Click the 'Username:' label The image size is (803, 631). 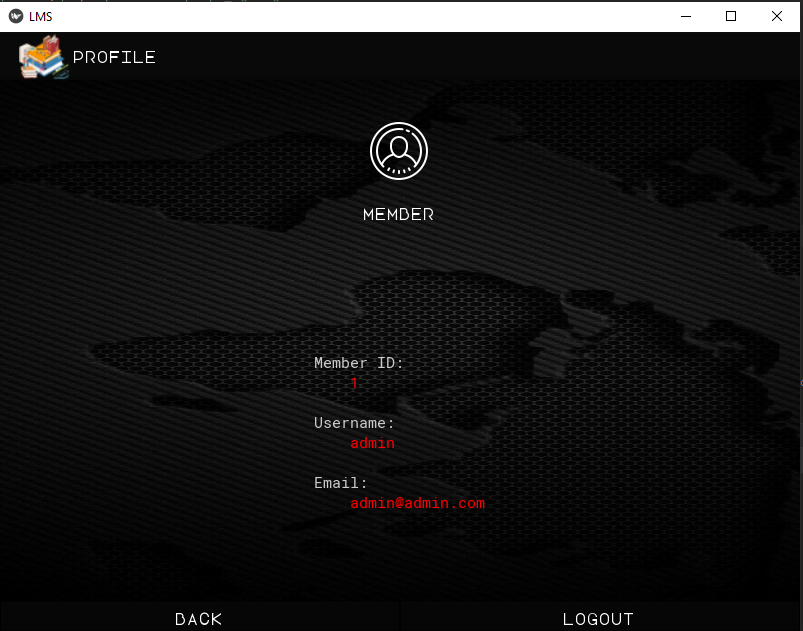pyautogui.click(x=354, y=423)
